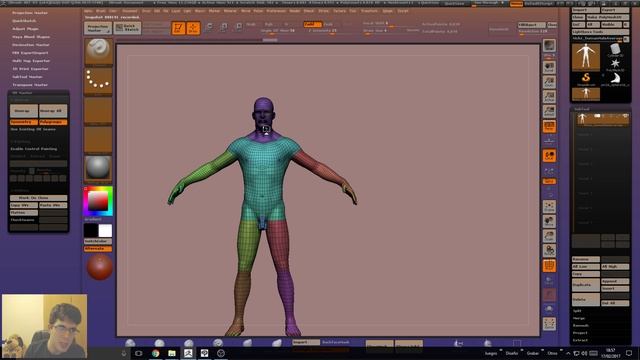Toggle visibility eye of the active subtool
This screenshot has height=360, width=640.
[x=624, y=116]
